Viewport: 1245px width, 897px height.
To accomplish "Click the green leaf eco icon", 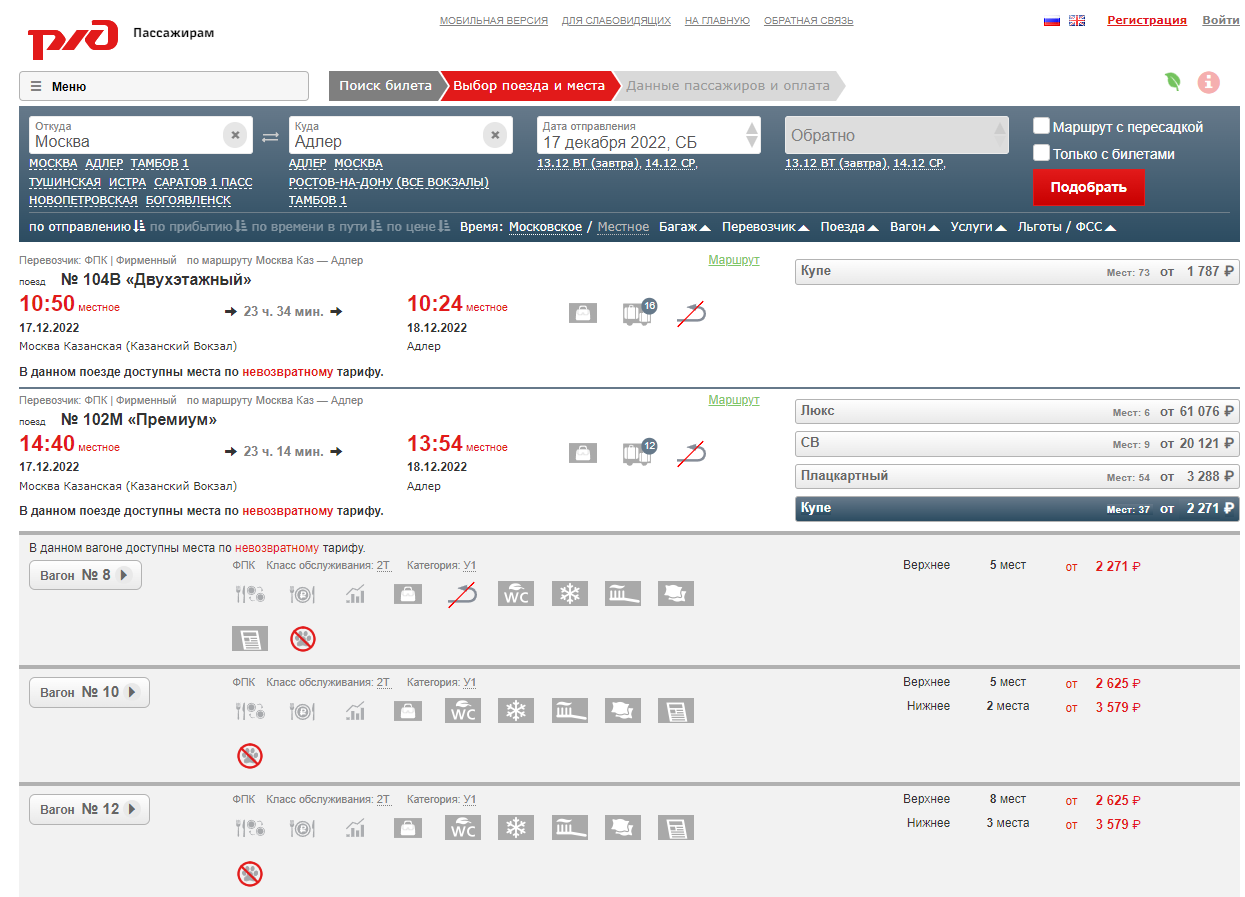I will [x=1173, y=82].
